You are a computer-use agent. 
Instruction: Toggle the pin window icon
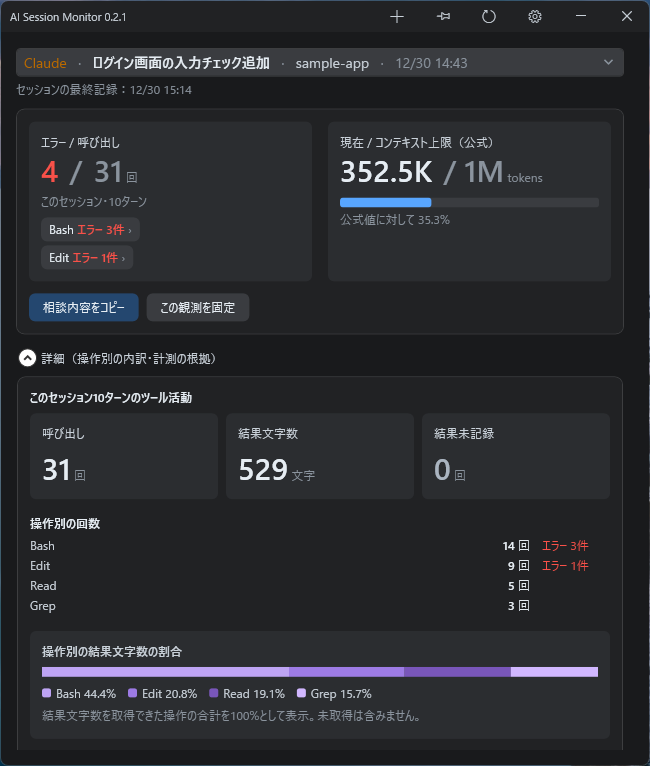[443, 17]
